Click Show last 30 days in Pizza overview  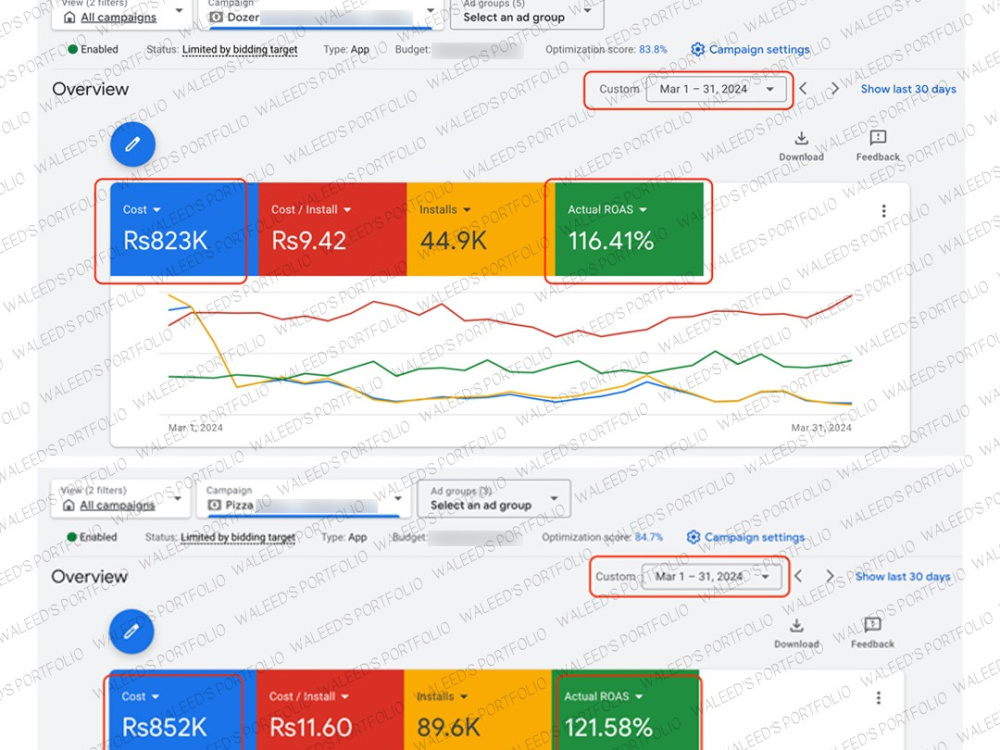pyautogui.click(x=902, y=577)
